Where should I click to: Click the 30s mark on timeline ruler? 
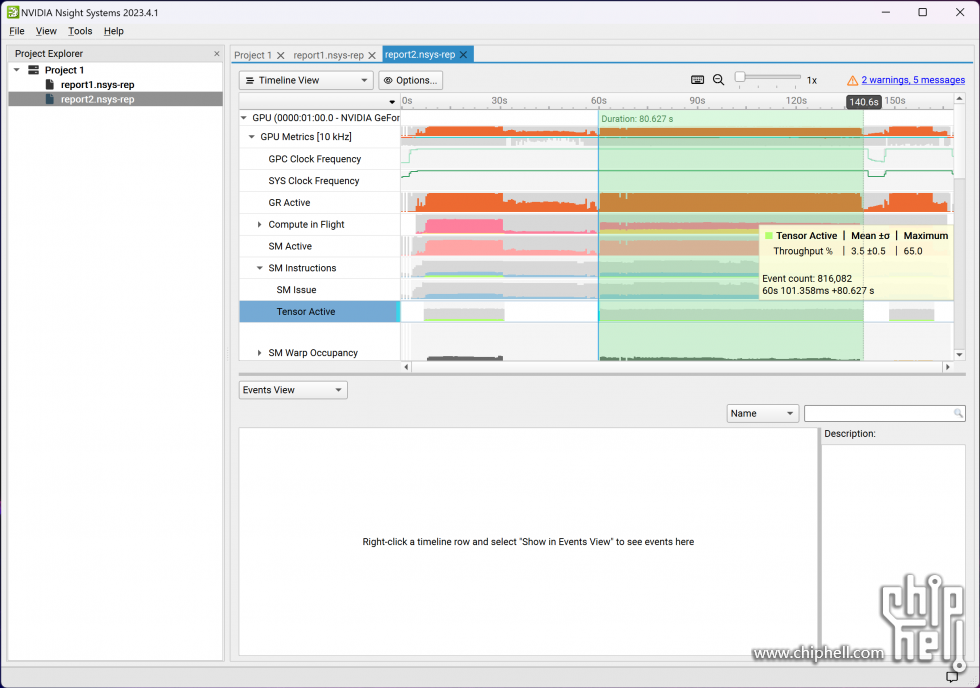coord(499,101)
